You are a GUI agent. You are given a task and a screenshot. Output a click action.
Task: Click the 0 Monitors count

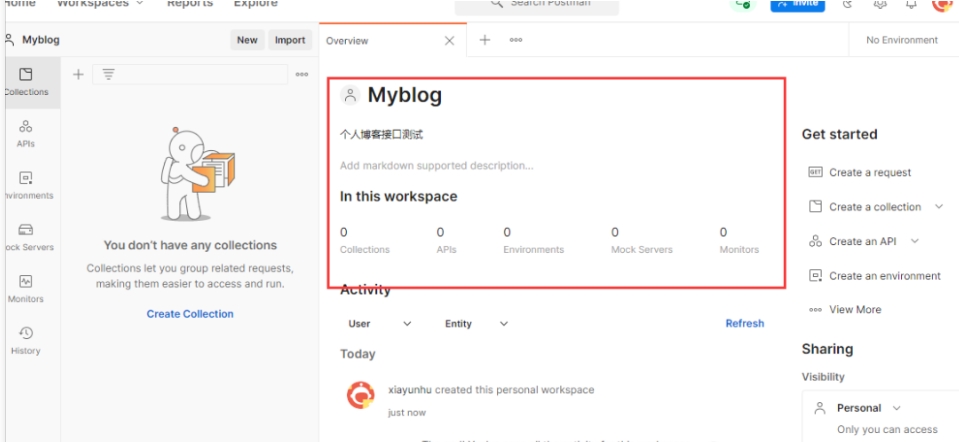[739, 240]
